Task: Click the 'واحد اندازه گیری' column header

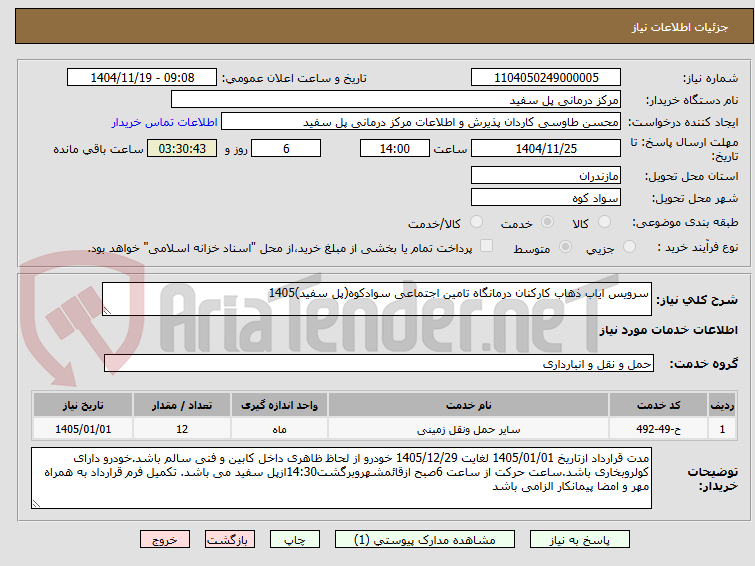Action: (x=280, y=405)
